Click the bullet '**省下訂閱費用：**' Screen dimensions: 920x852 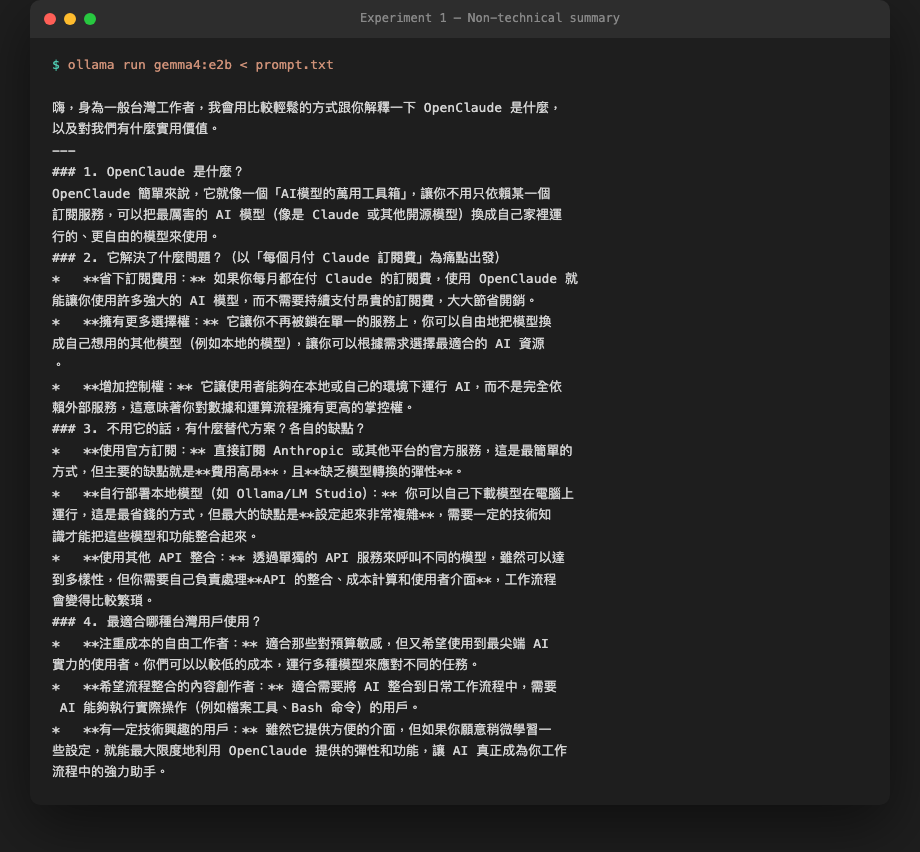point(144,279)
